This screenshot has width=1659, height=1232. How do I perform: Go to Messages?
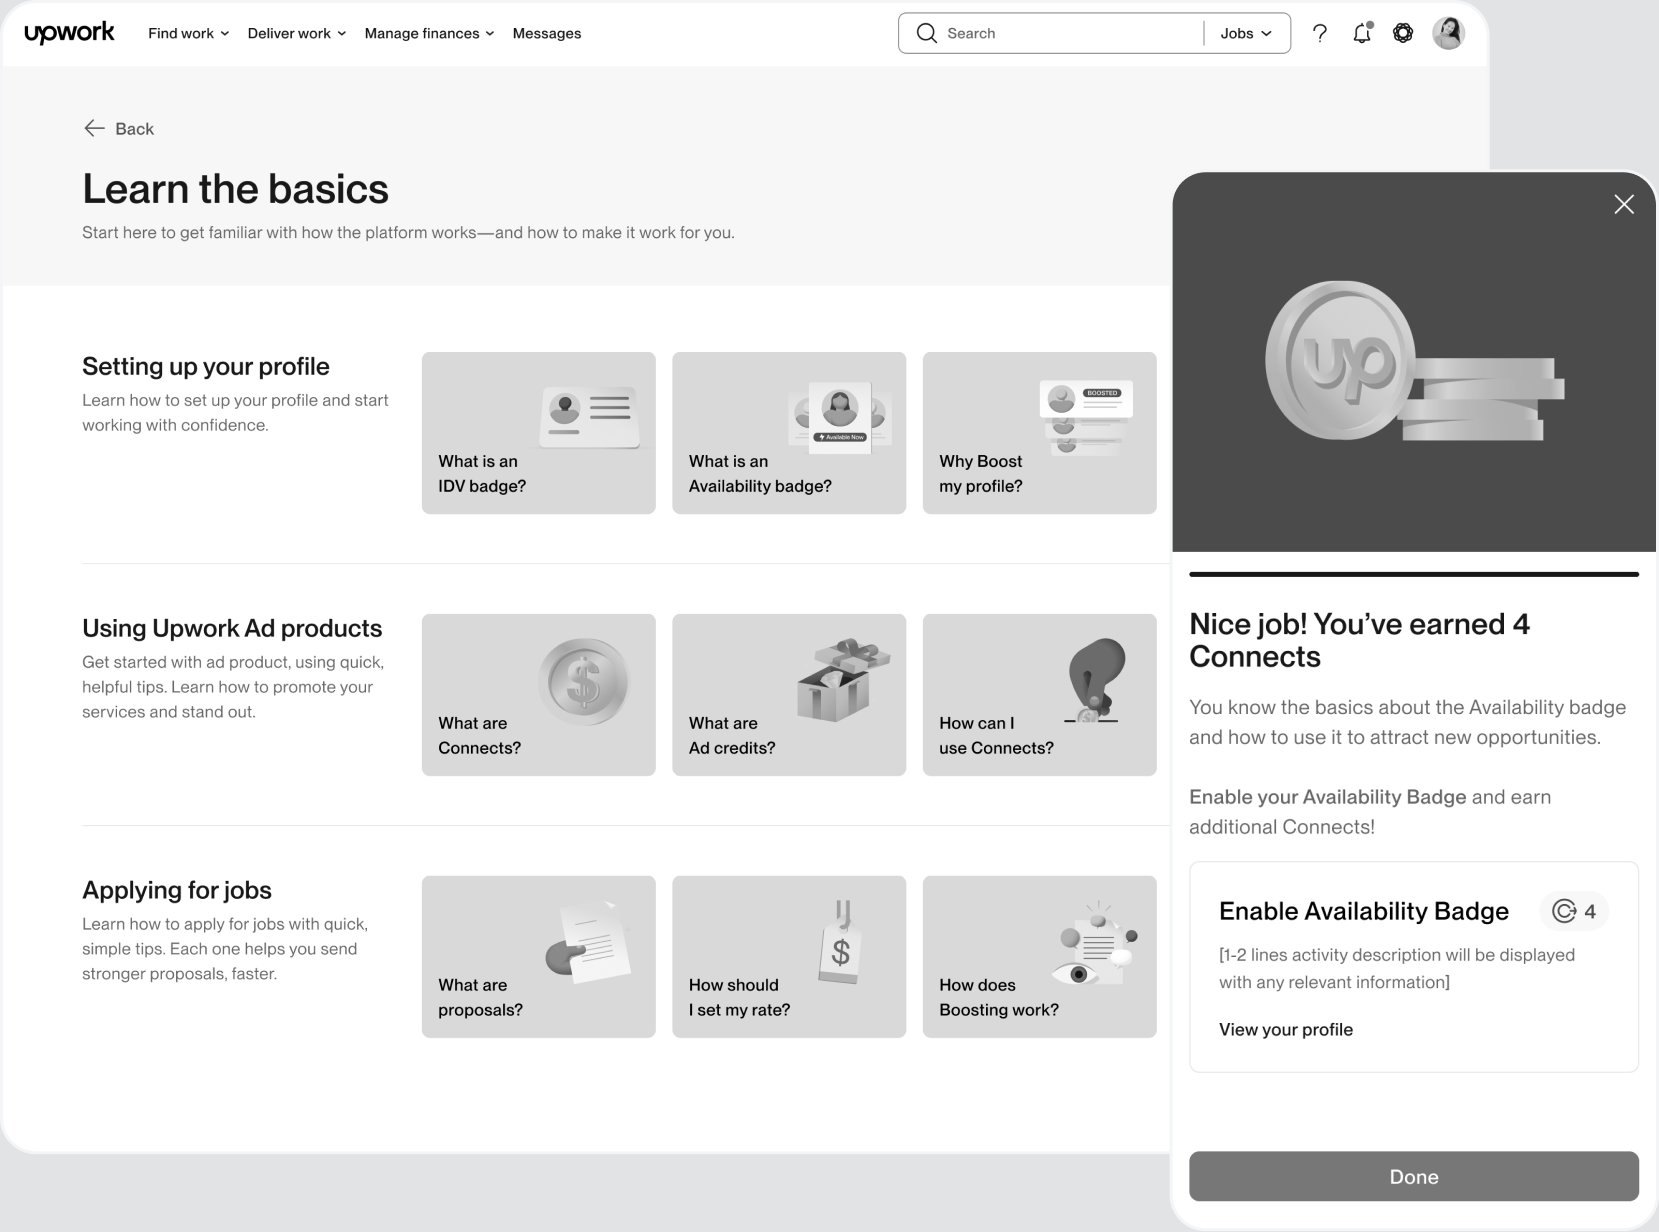pos(547,33)
